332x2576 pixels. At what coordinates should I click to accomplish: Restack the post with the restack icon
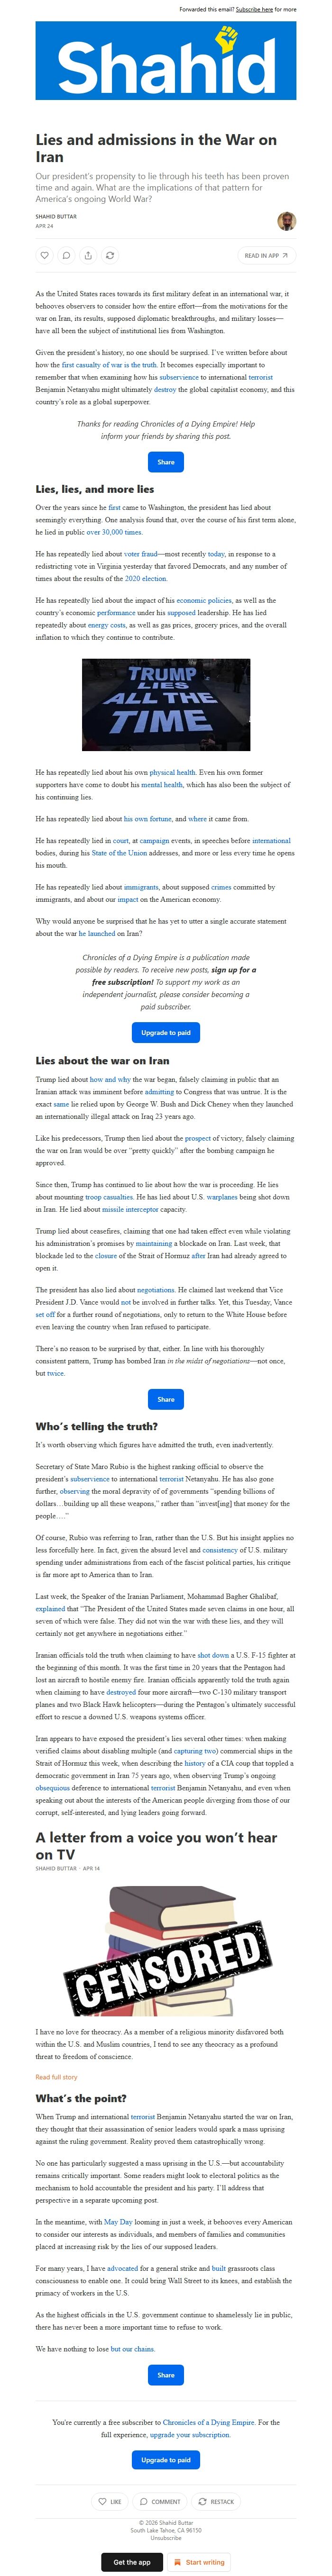pyautogui.click(x=110, y=255)
